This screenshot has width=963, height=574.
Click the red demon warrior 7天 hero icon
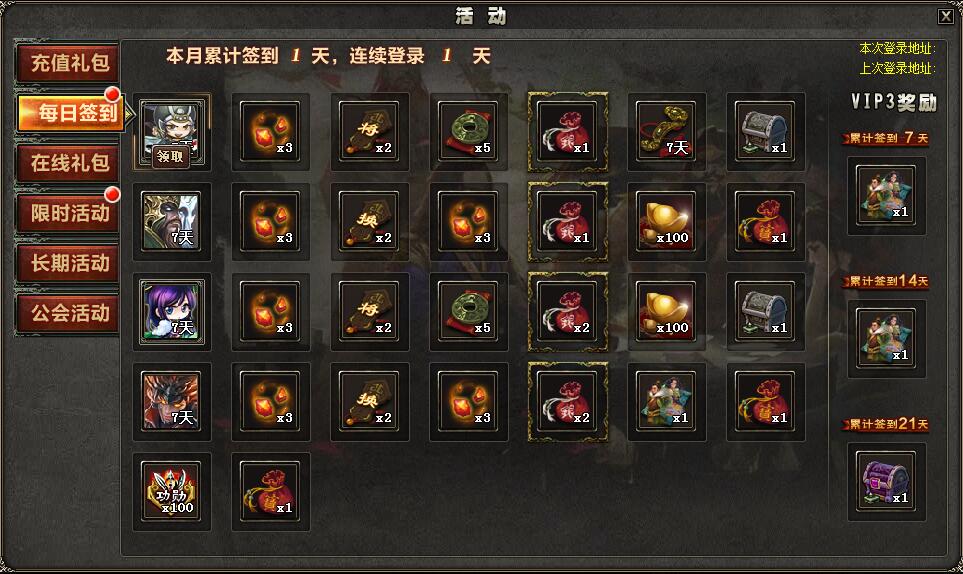click(x=171, y=401)
